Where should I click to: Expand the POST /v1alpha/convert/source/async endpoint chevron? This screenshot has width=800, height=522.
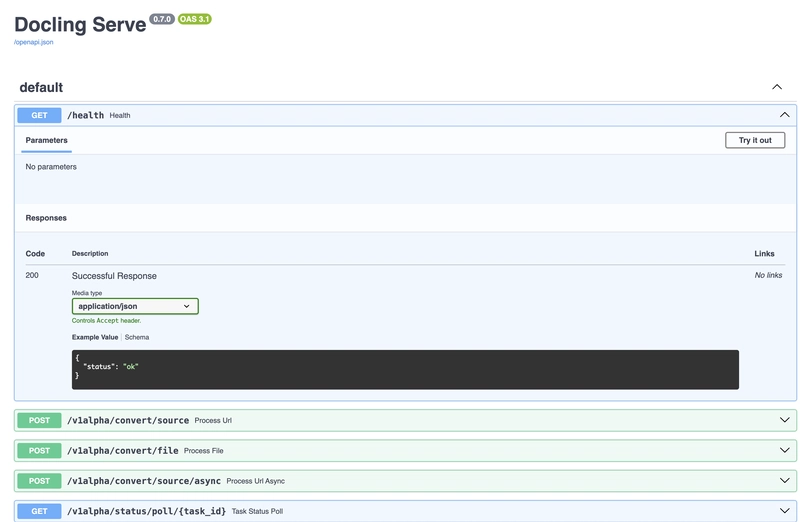tap(784, 481)
